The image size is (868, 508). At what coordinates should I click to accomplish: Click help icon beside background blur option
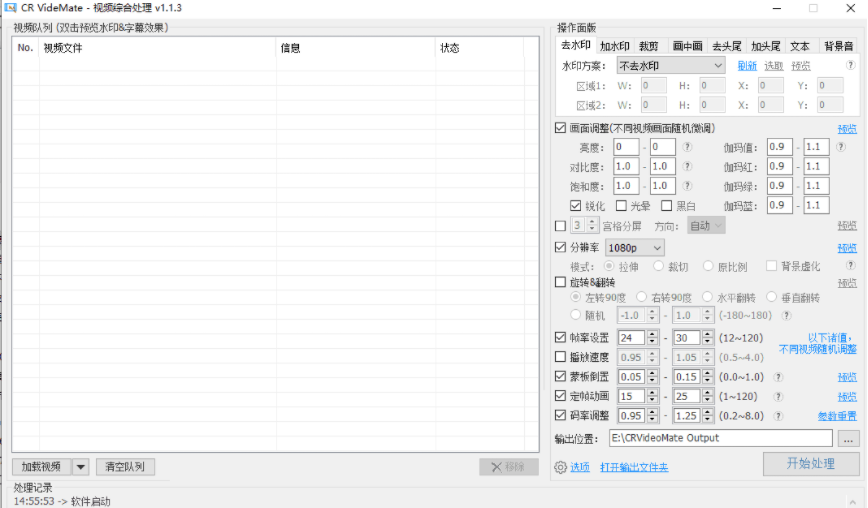click(850, 266)
